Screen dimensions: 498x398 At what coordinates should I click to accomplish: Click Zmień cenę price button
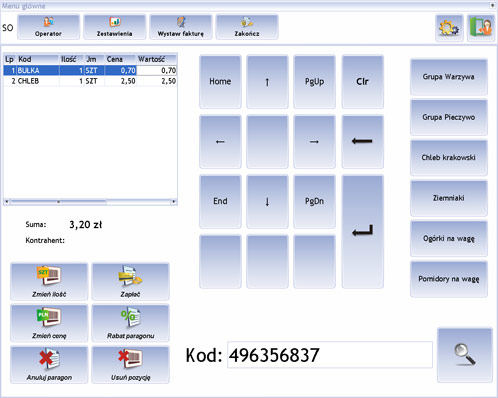(x=49, y=323)
